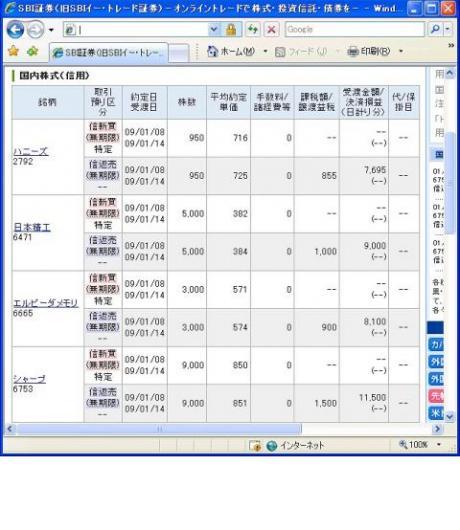The image size is (460, 530).
Task: Expand the home button dropdown arrow
Action: (265, 51)
